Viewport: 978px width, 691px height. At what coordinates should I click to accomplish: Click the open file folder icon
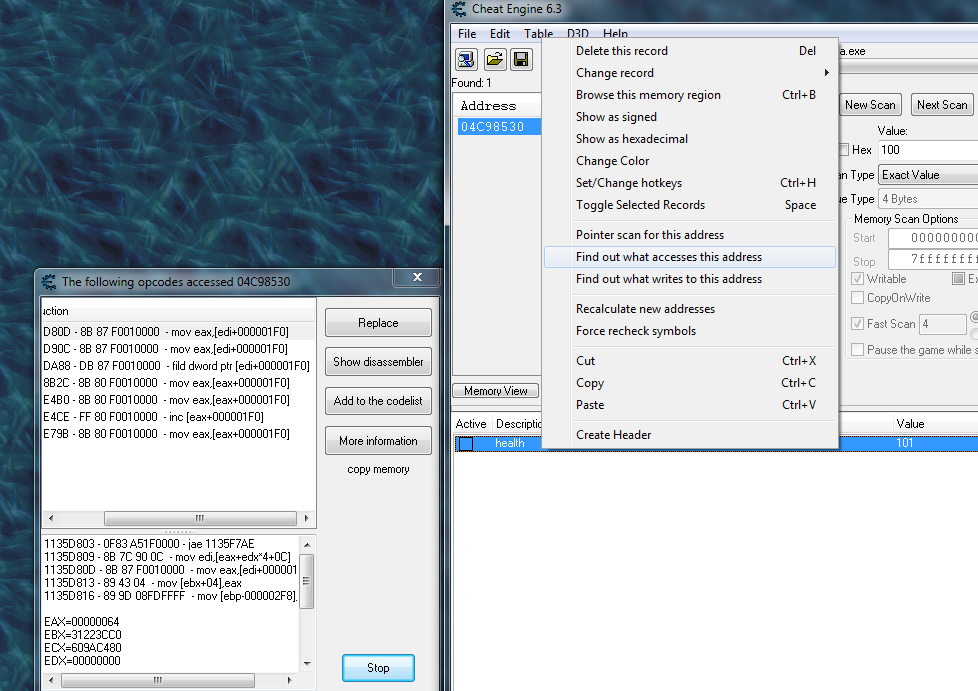pos(494,59)
